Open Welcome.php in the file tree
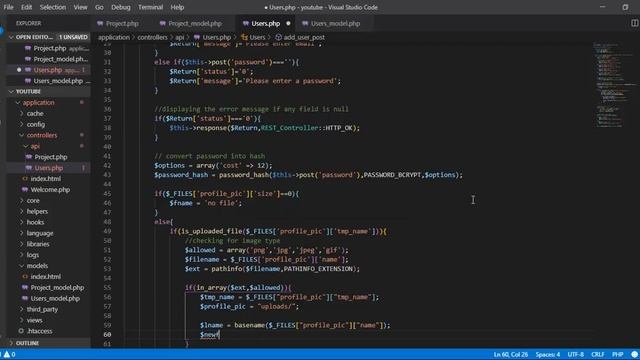 click(x=50, y=189)
